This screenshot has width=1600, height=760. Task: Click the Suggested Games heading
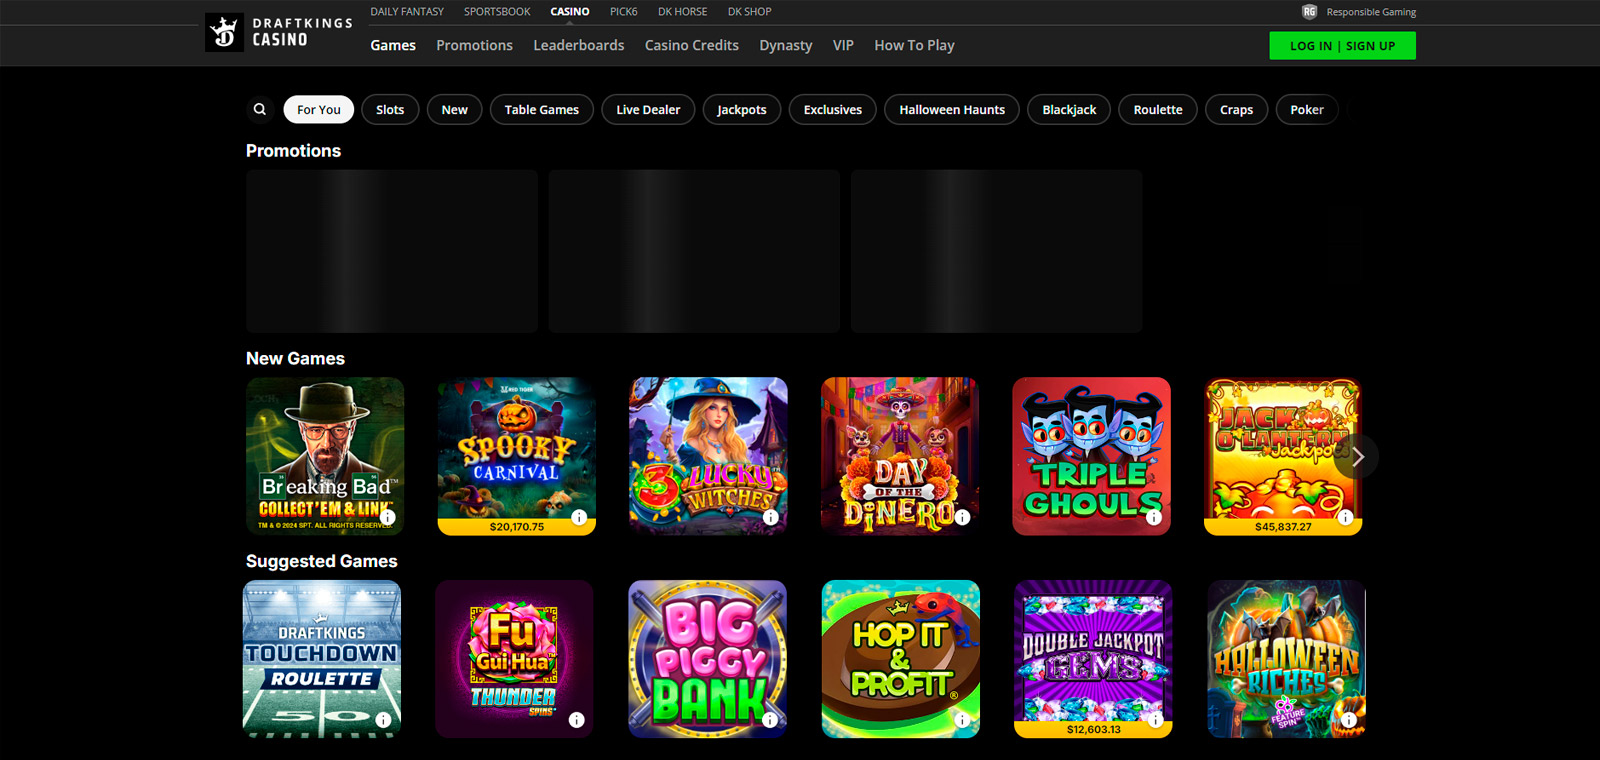[x=322, y=561]
